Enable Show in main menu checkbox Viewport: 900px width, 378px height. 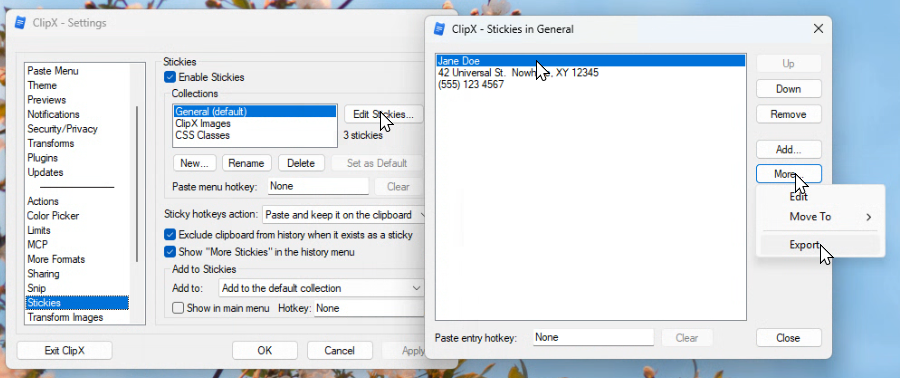click(x=178, y=308)
